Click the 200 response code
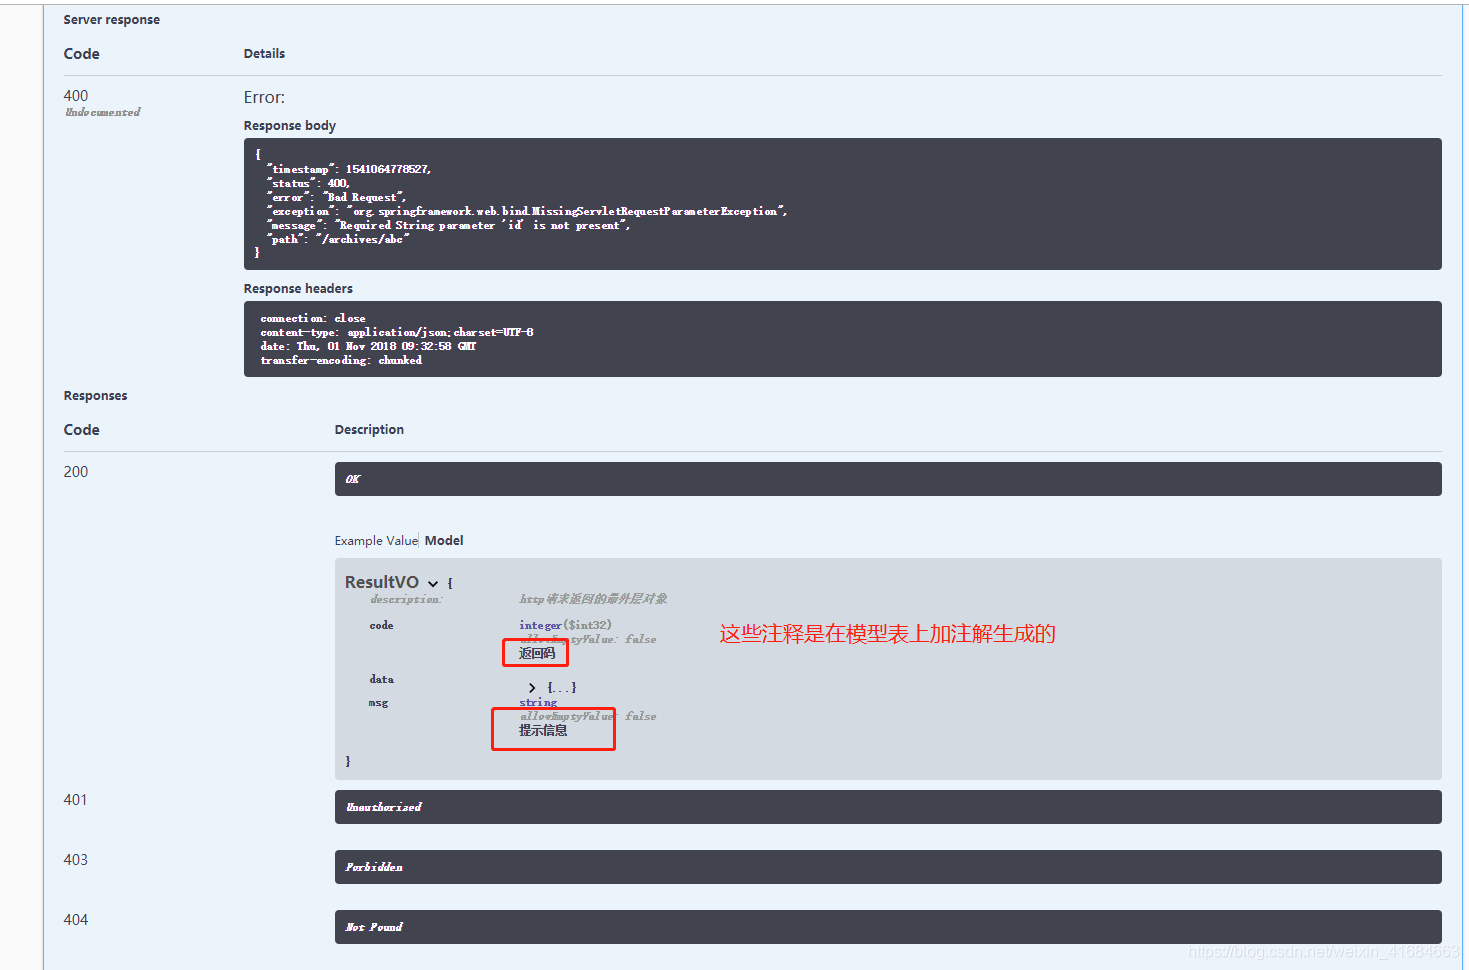Viewport: 1469px width, 970px height. click(x=76, y=472)
